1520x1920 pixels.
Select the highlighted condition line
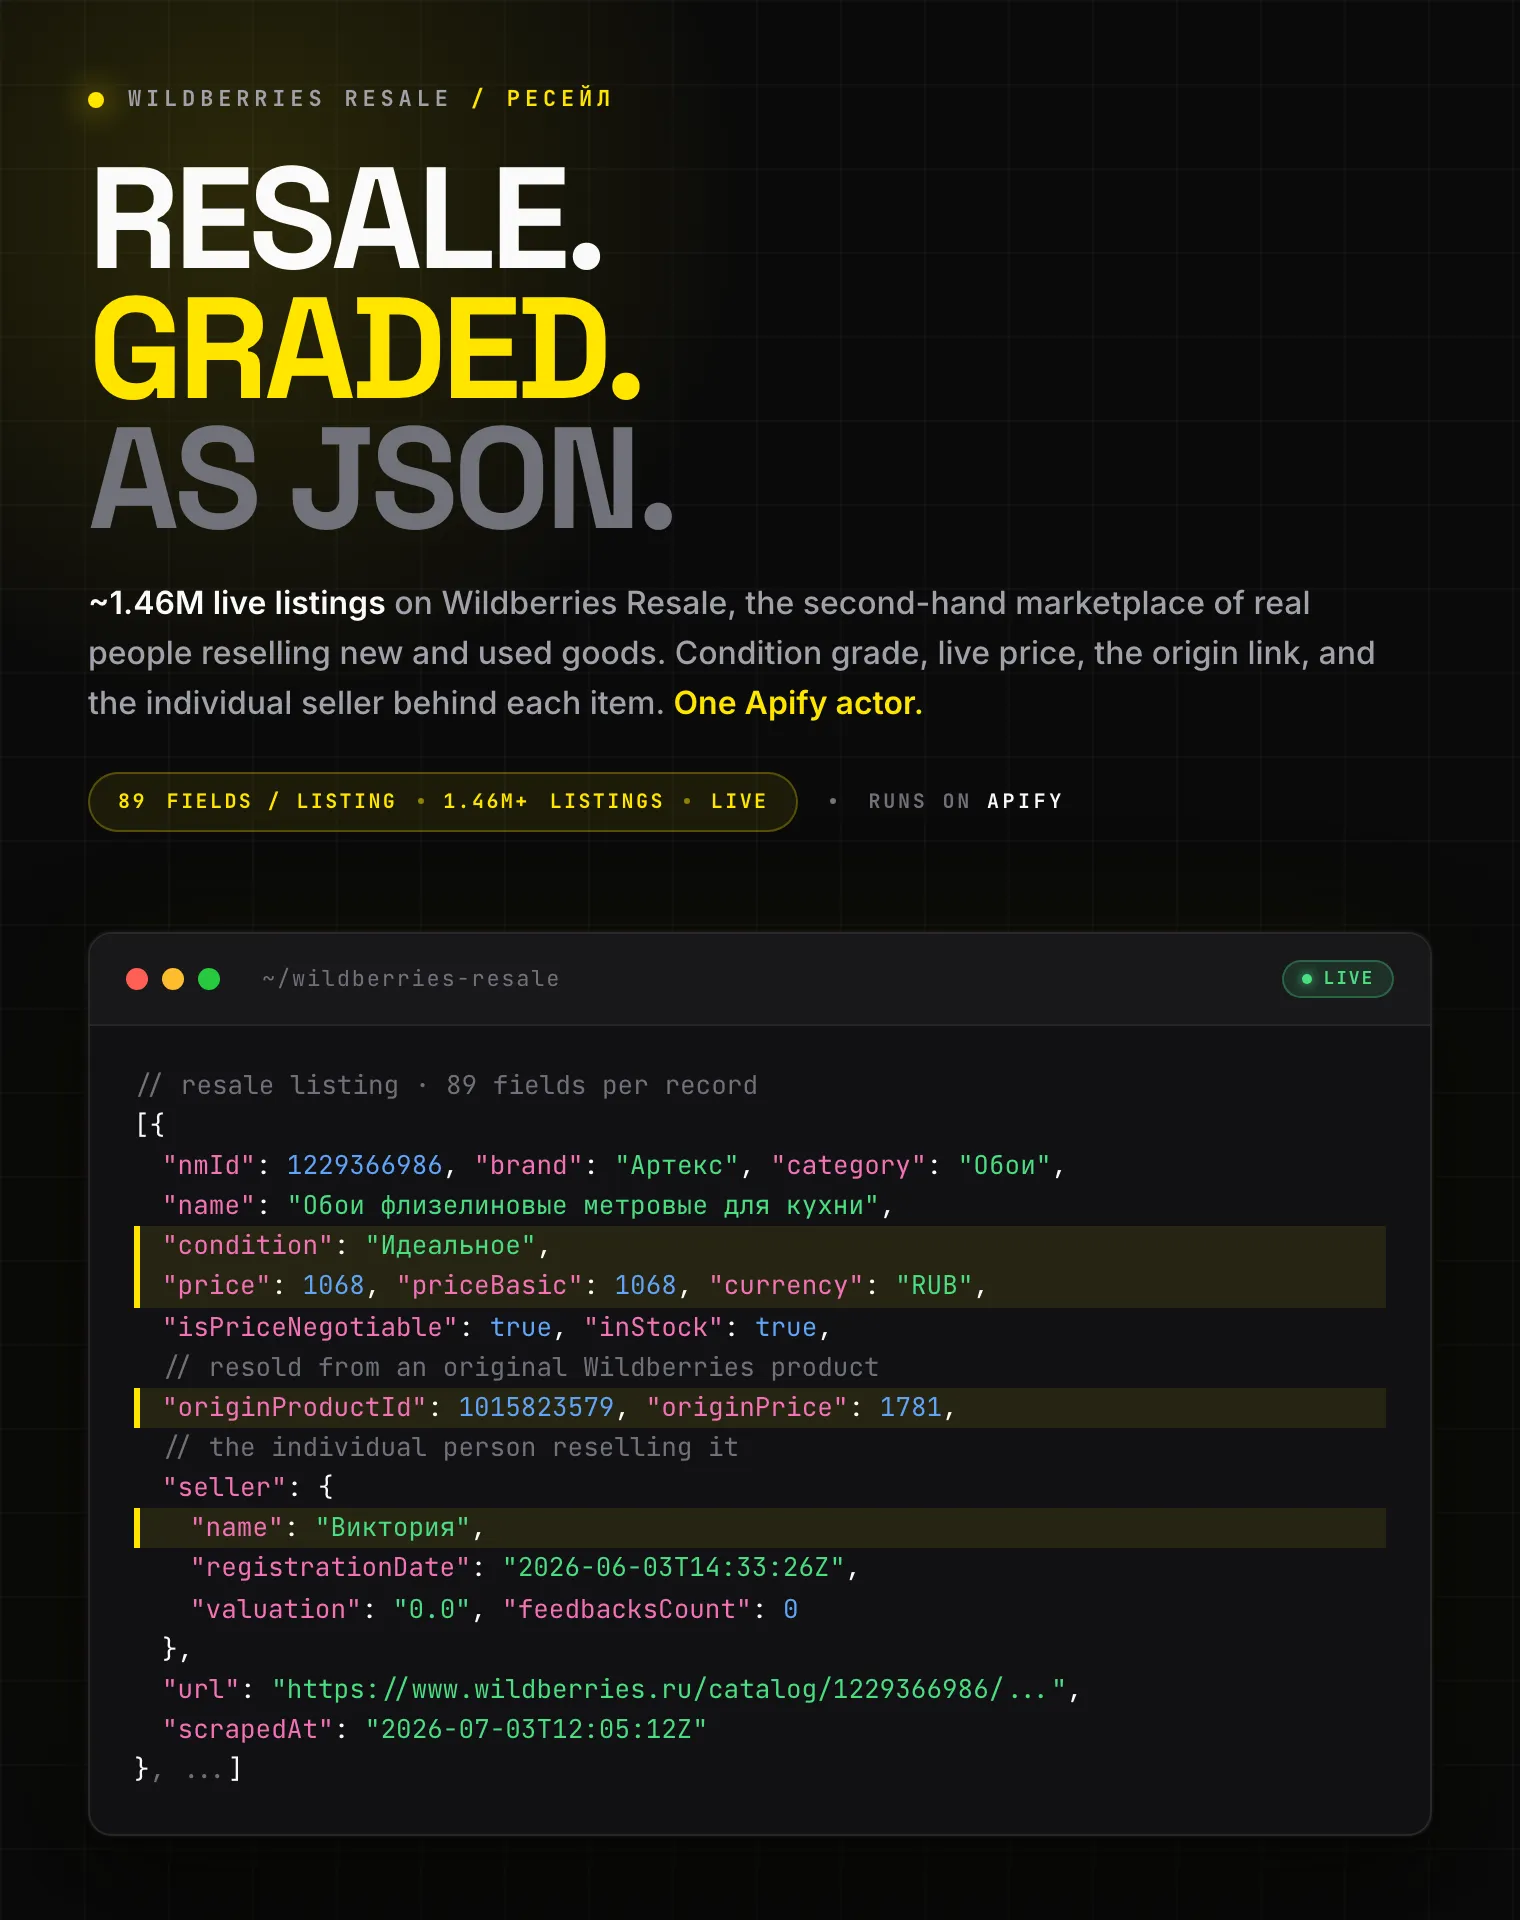(x=760, y=1246)
